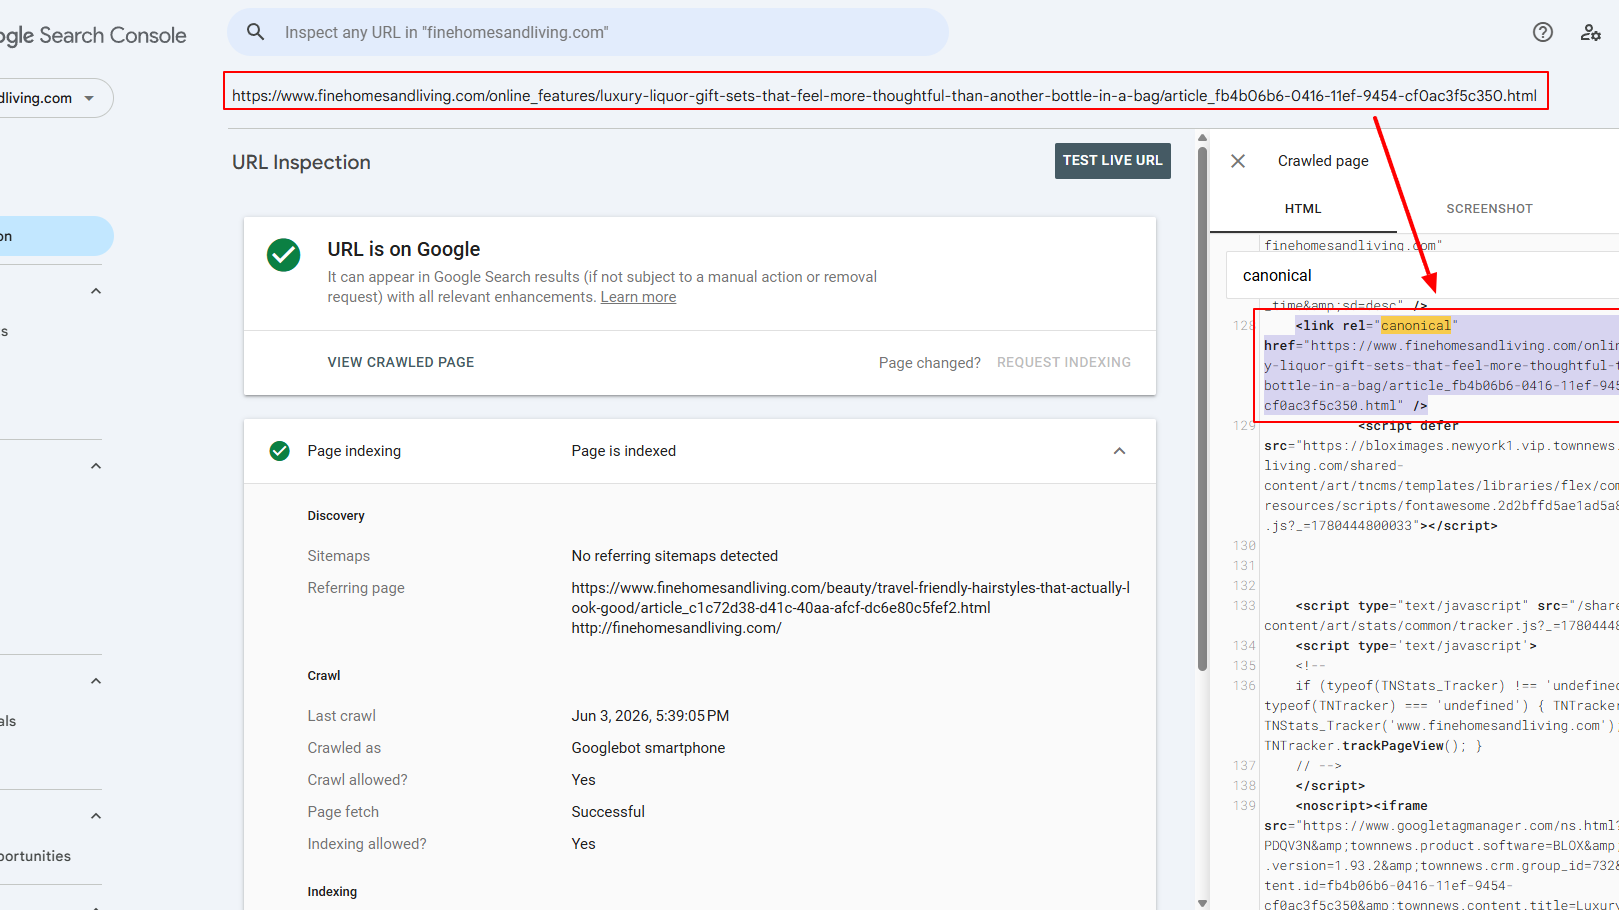Close the Crawled page panel
The height and width of the screenshot is (910, 1619).
coord(1238,161)
